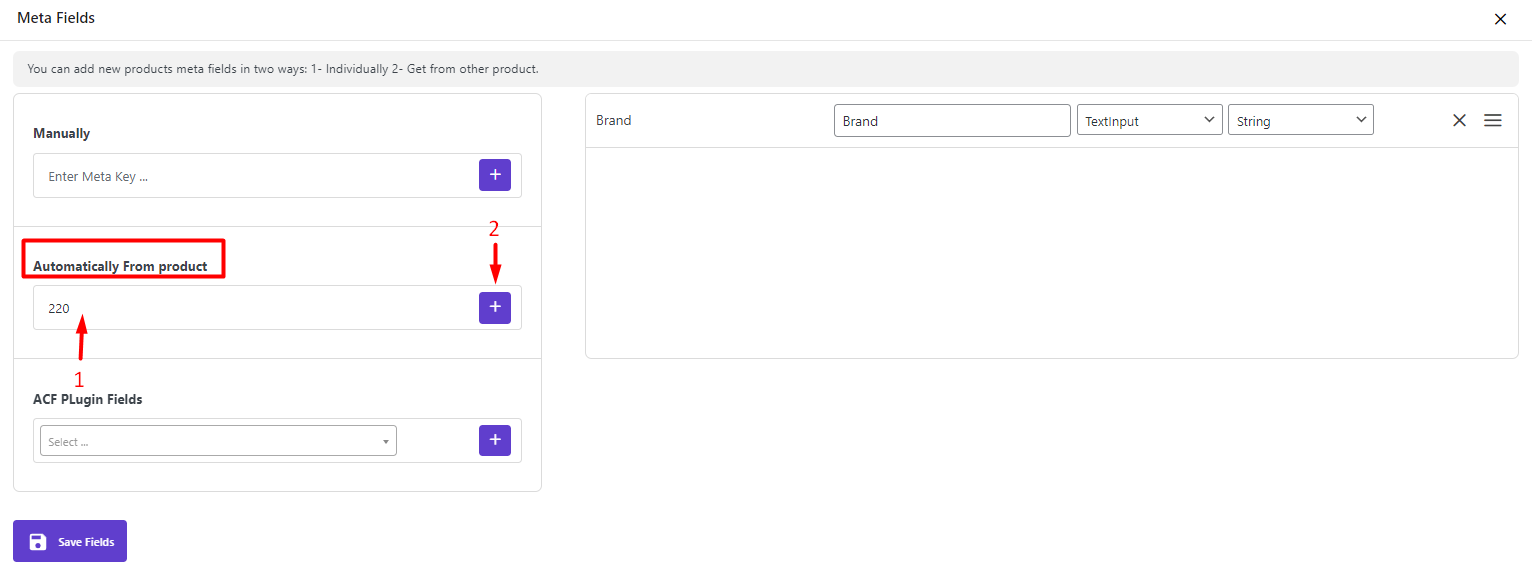Screen dimensions: 1532x588
Task: Click the Manually section heading
Action: point(62,133)
